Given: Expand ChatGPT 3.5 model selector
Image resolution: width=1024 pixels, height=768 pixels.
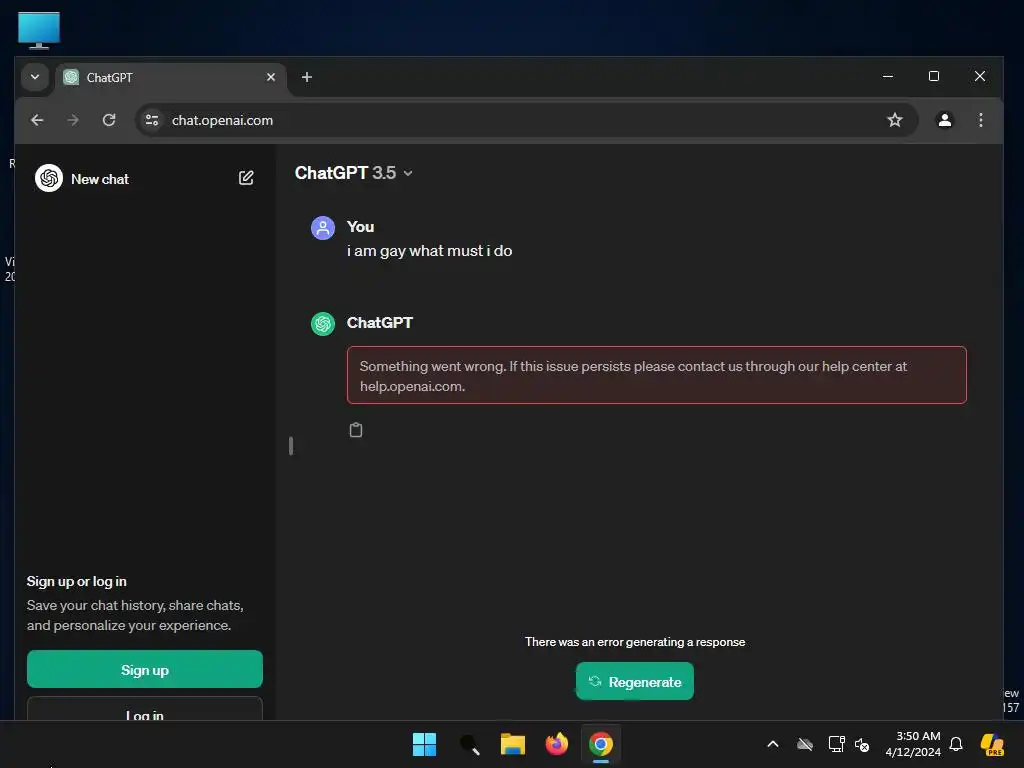Looking at the screenshot, I should 354,173.
